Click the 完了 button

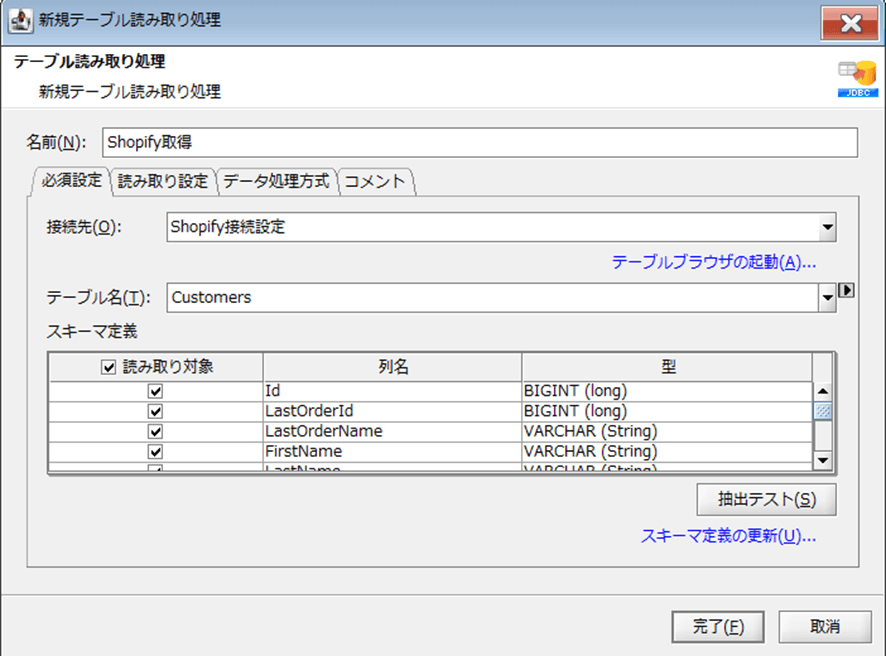[x=718, y=627]
